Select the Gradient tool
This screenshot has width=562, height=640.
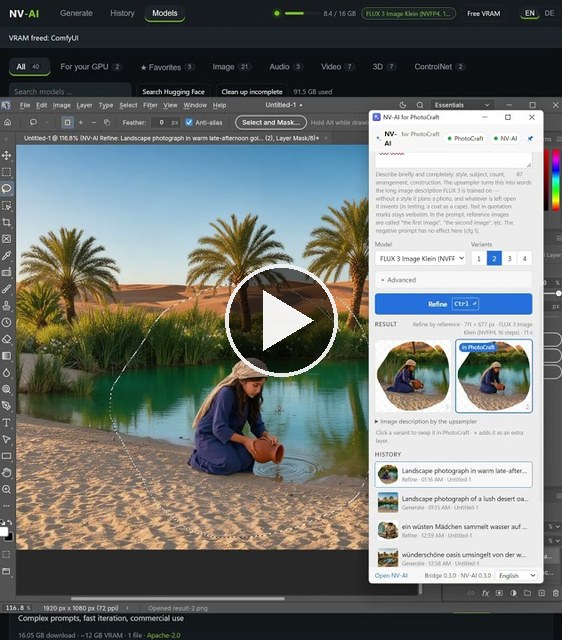[x=7, y=356]
